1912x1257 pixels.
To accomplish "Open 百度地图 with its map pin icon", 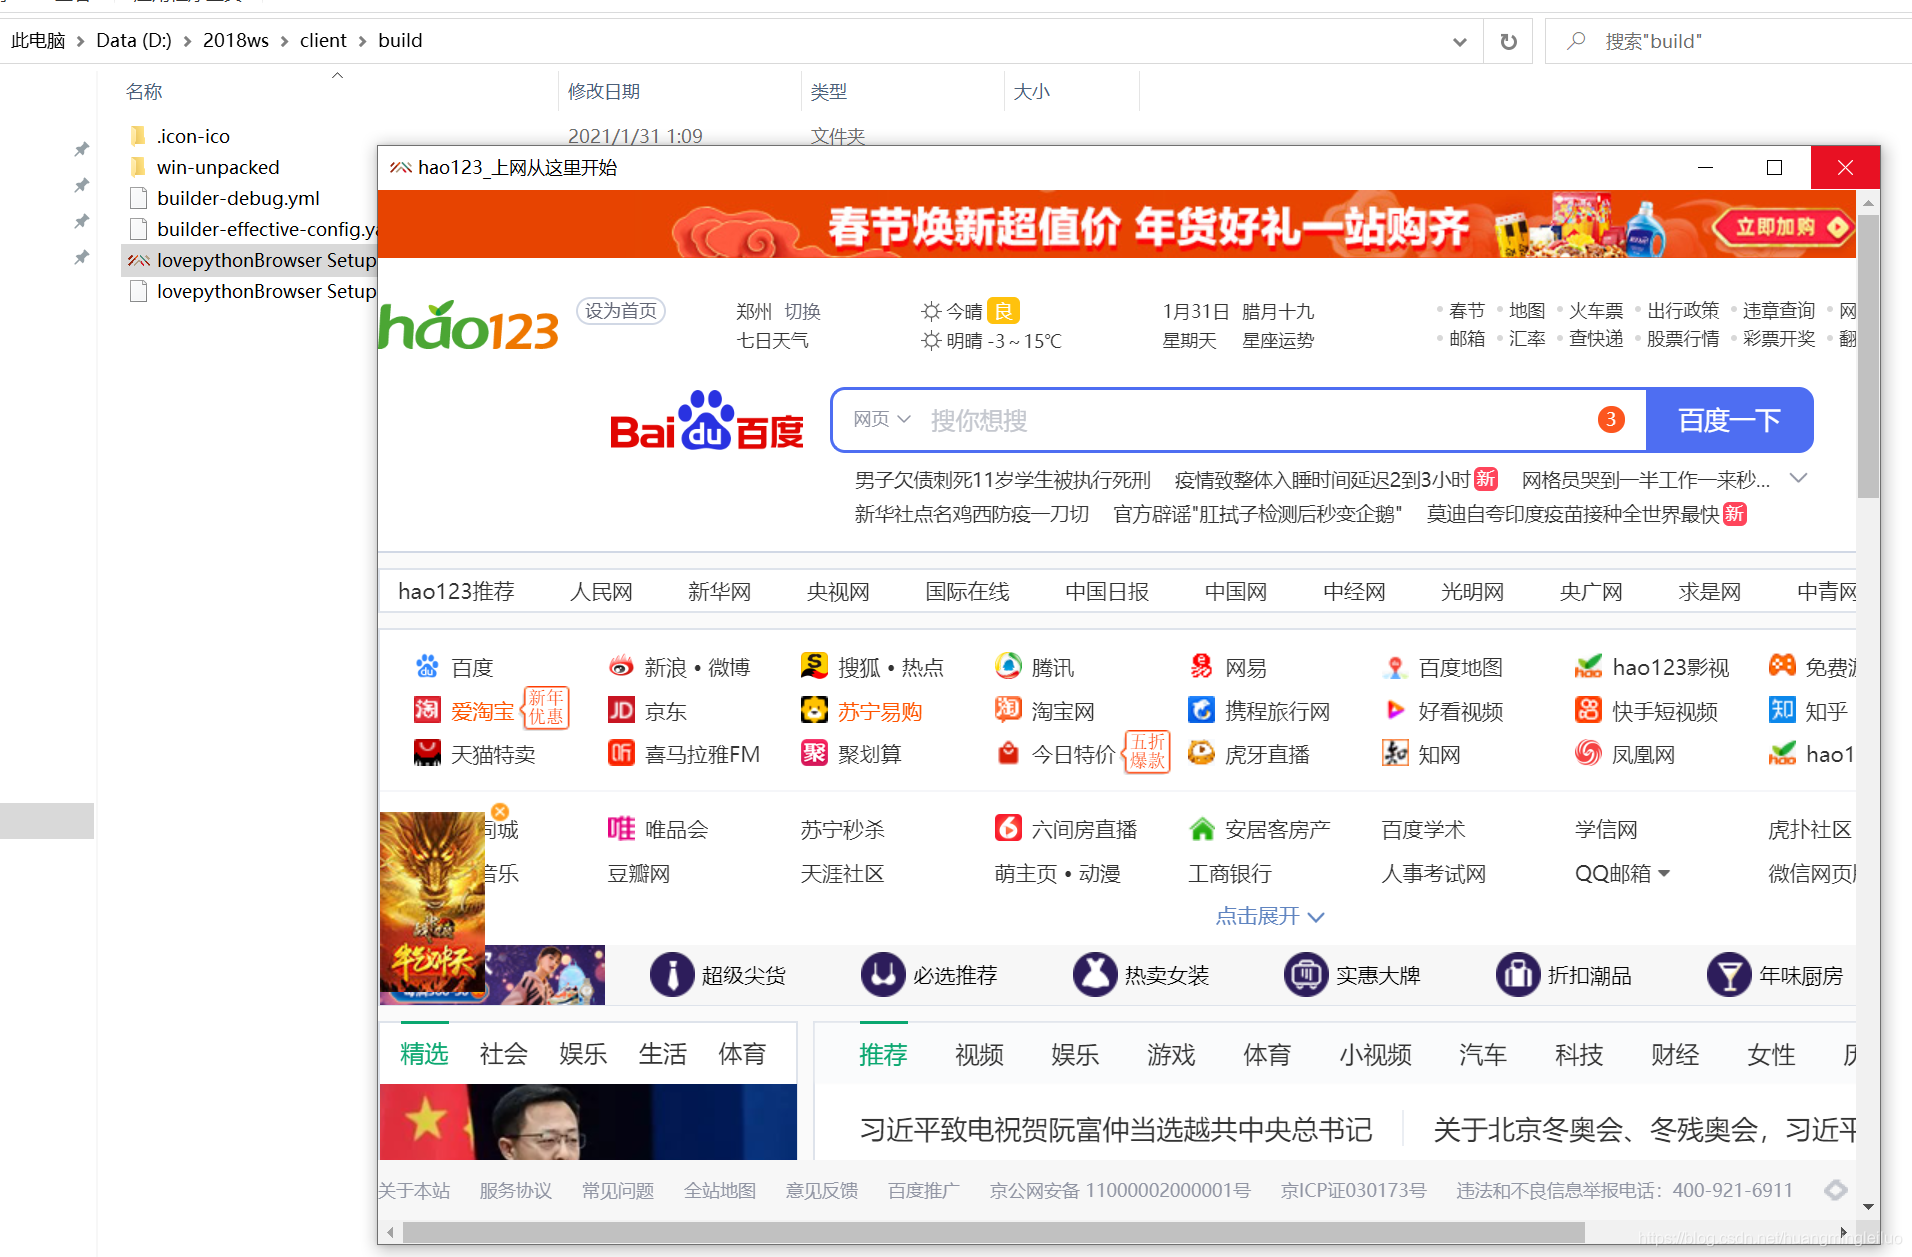I will tap(1394, 666).
